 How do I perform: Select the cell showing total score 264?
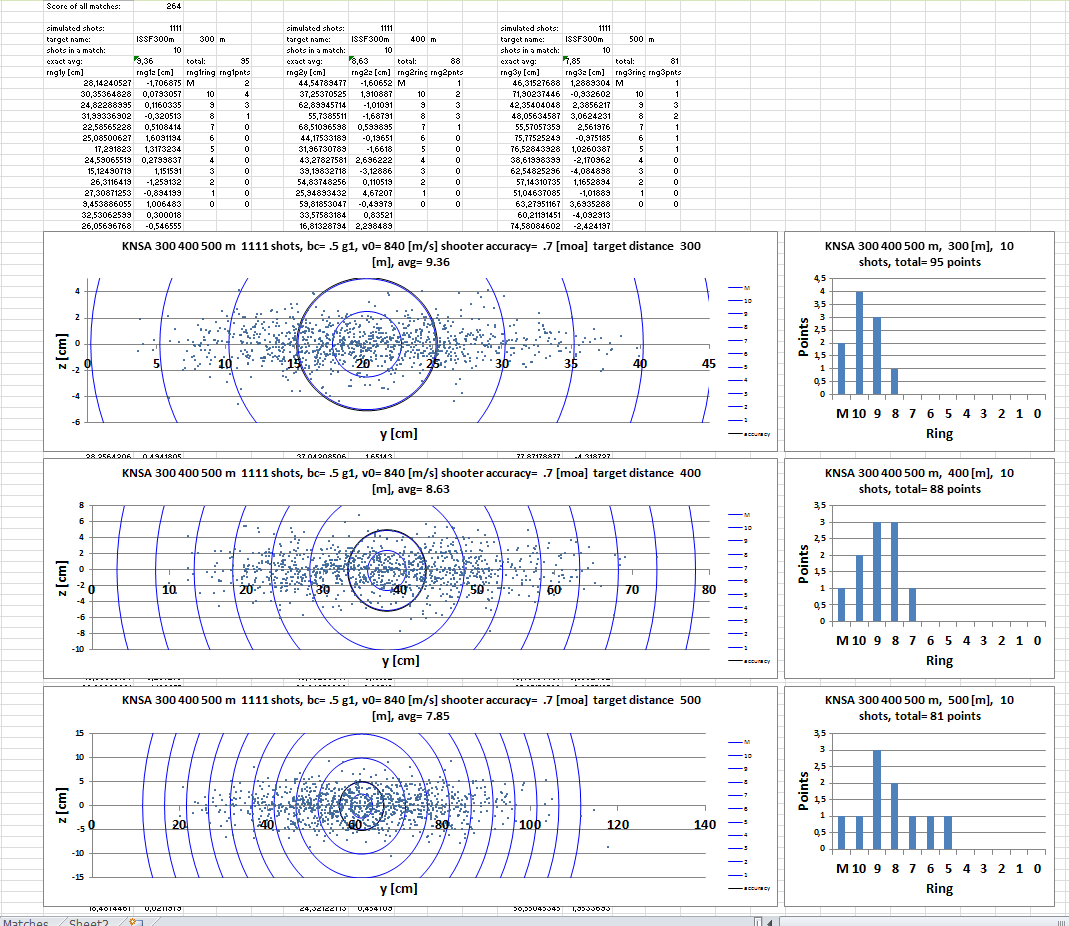click(159, 6)
